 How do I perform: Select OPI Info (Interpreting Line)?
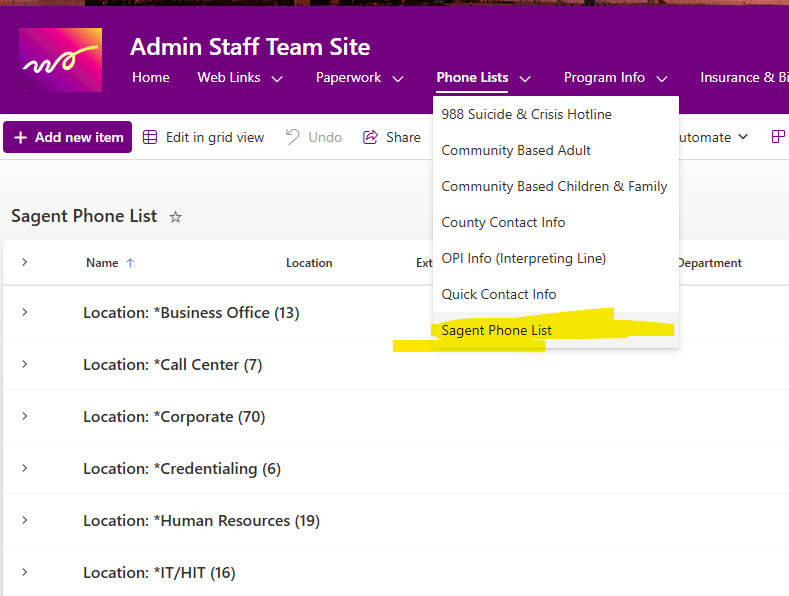[523, 258]
